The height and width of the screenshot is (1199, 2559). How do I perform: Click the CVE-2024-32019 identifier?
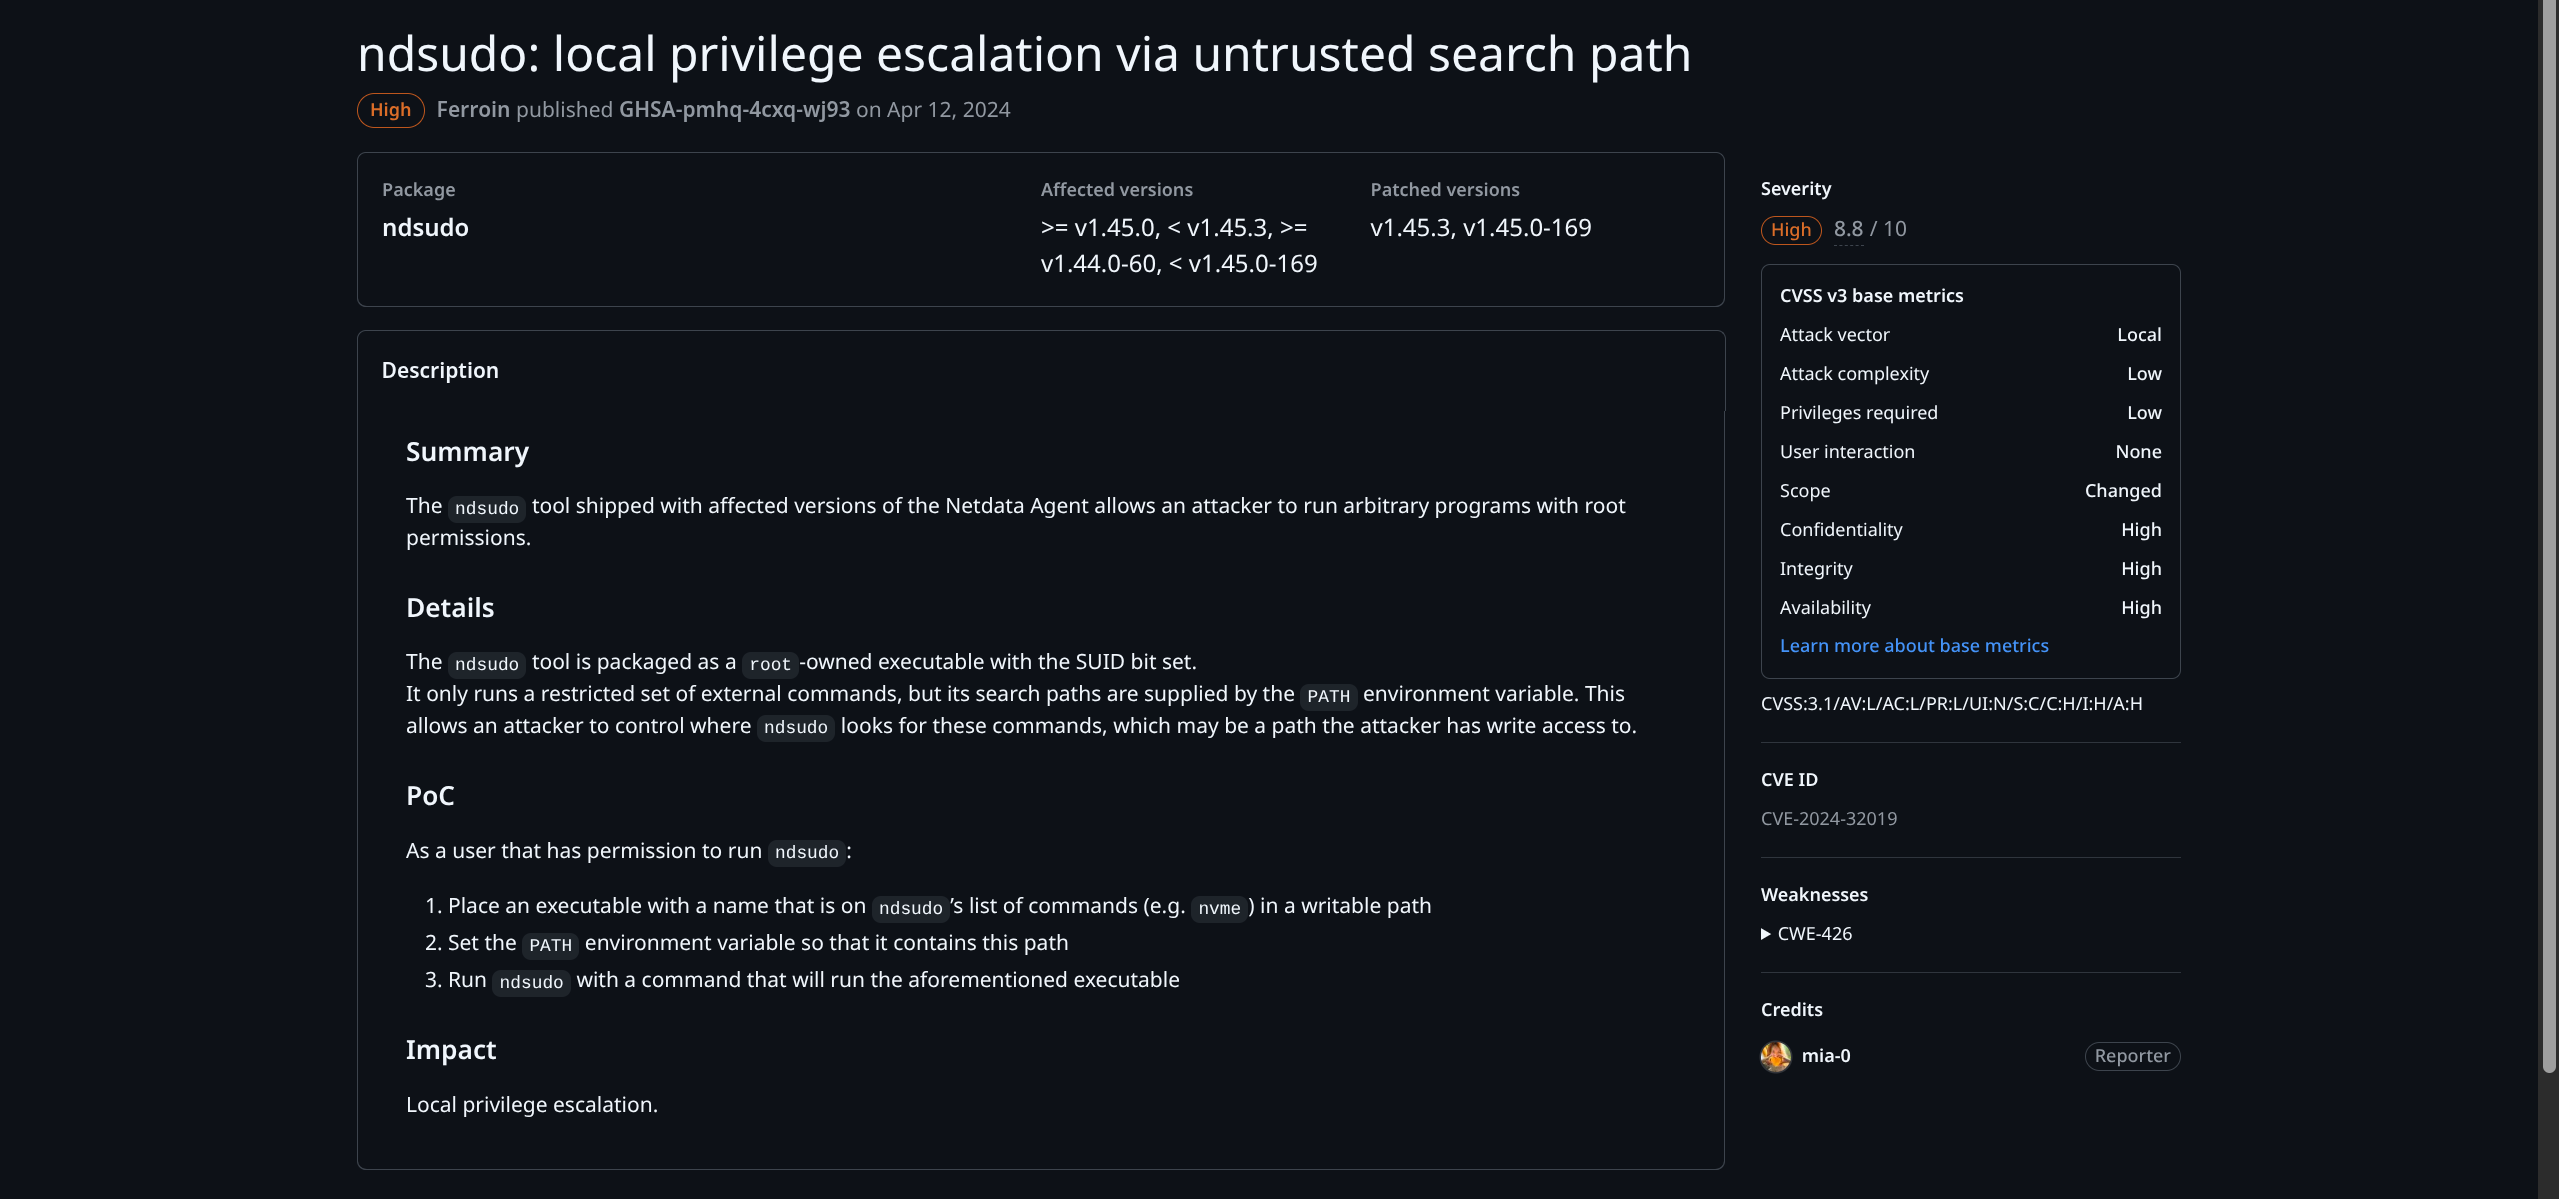pos(1828,819)
